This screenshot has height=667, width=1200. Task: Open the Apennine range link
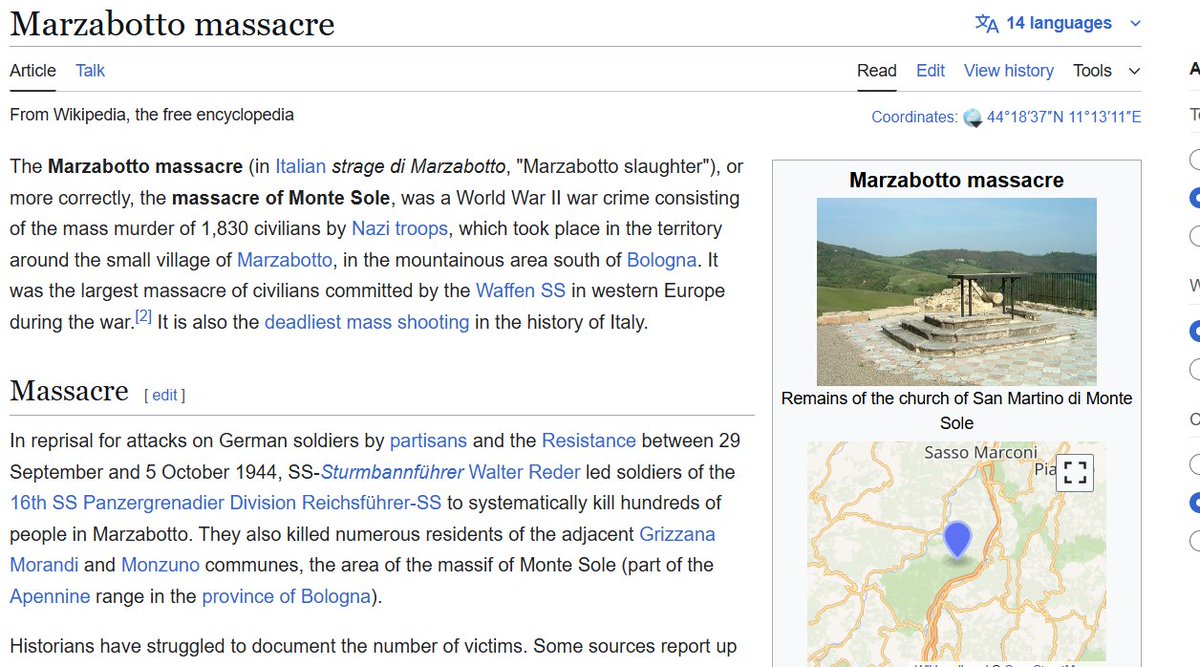pos(50,596)
